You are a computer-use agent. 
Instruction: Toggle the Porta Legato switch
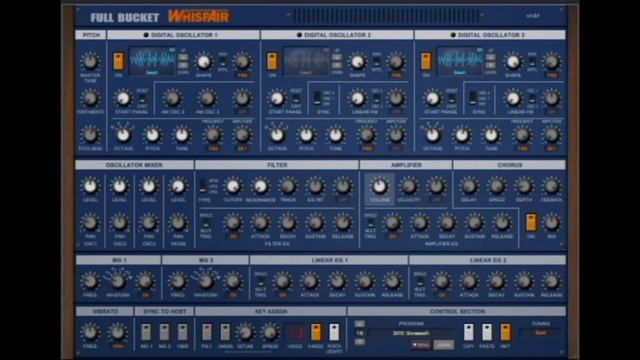(334, 332)
